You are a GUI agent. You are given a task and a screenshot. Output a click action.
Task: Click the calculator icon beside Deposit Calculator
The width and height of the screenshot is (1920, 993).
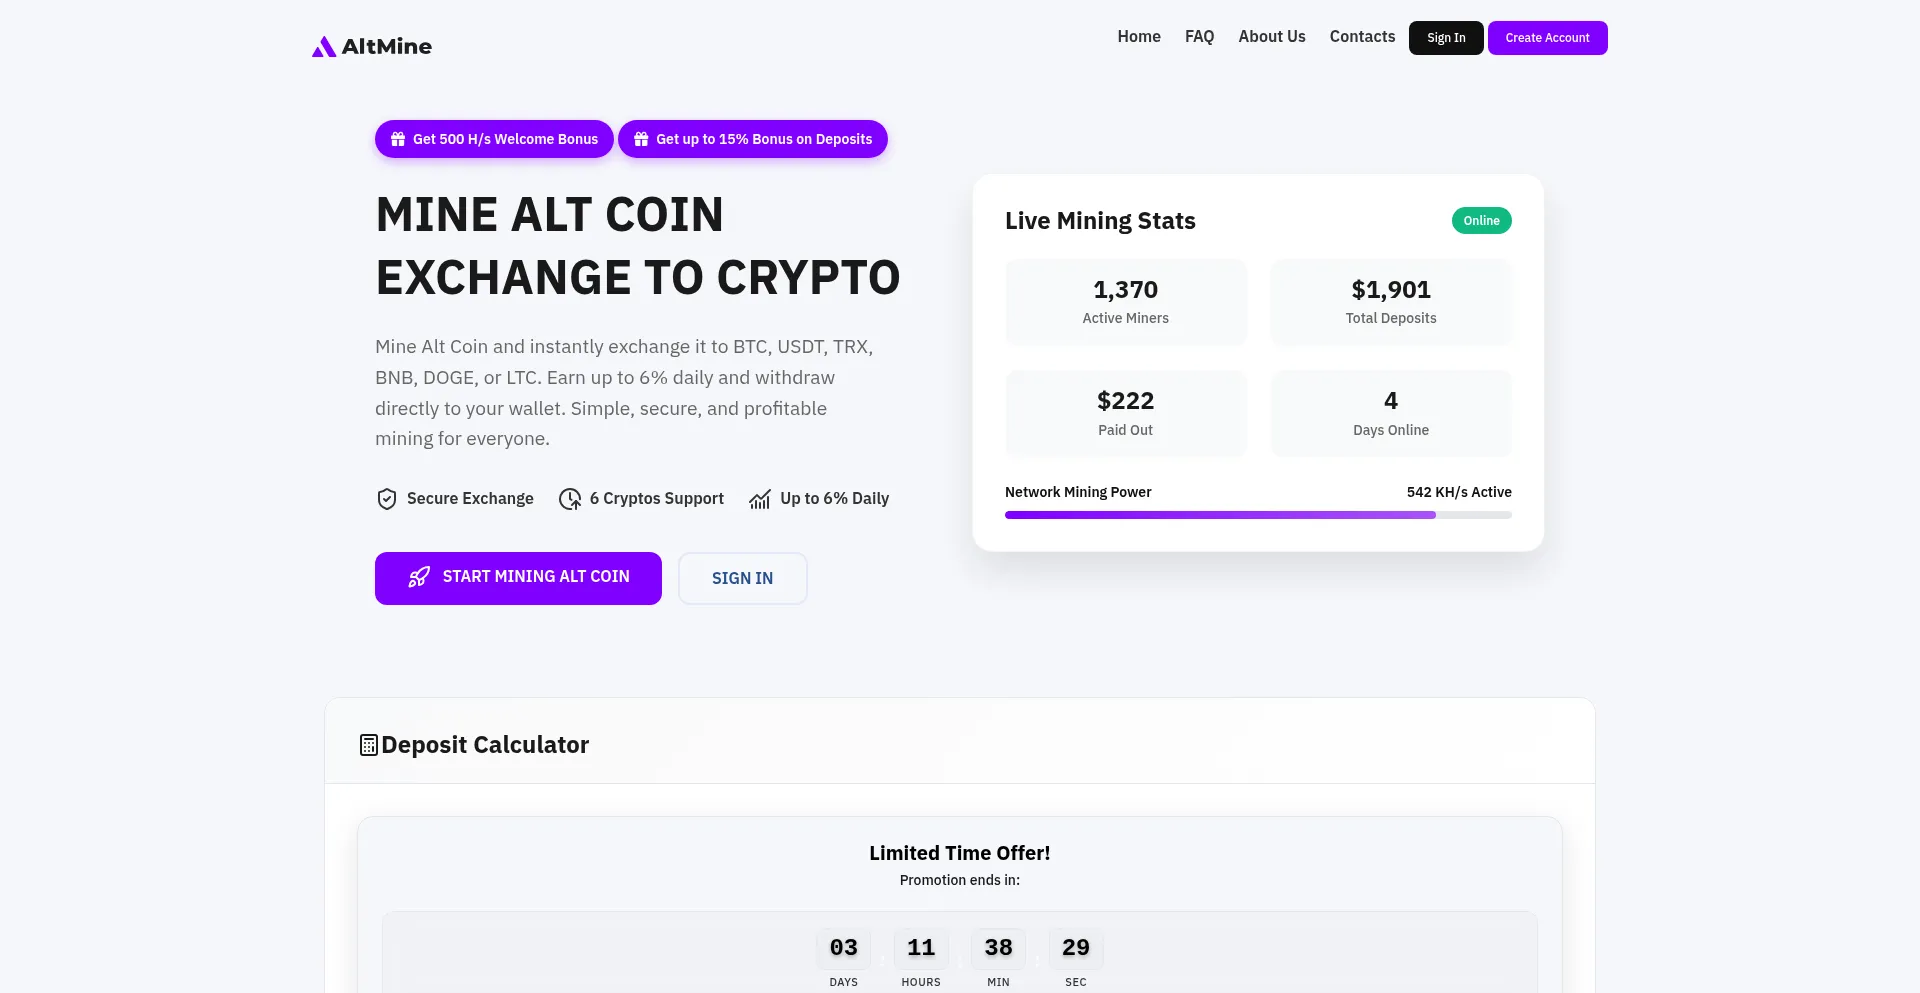click(369, 745)
